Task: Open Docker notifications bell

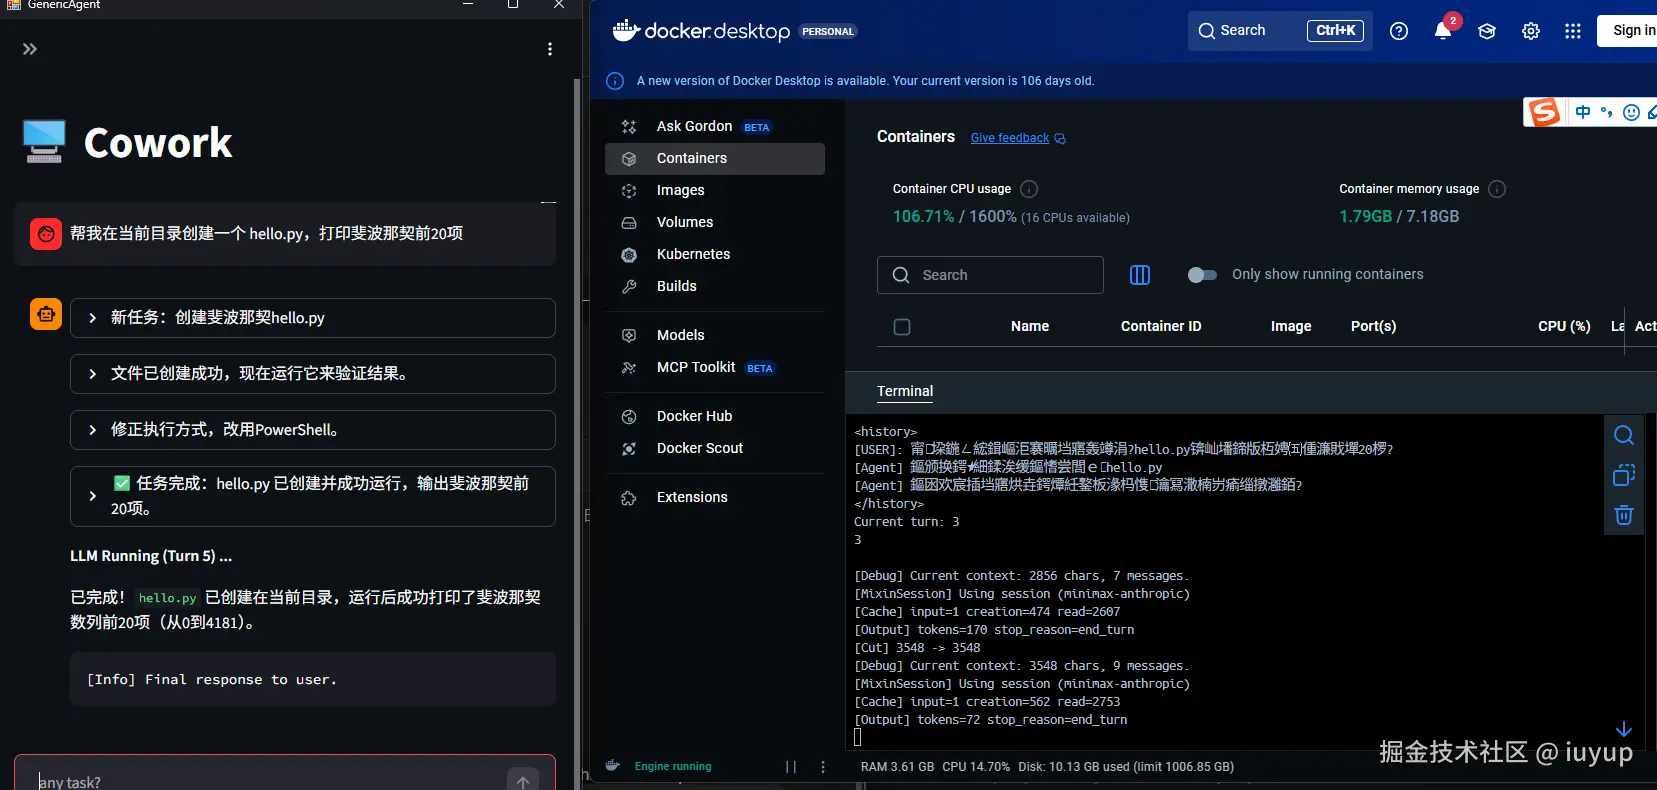Action: 1443,31
